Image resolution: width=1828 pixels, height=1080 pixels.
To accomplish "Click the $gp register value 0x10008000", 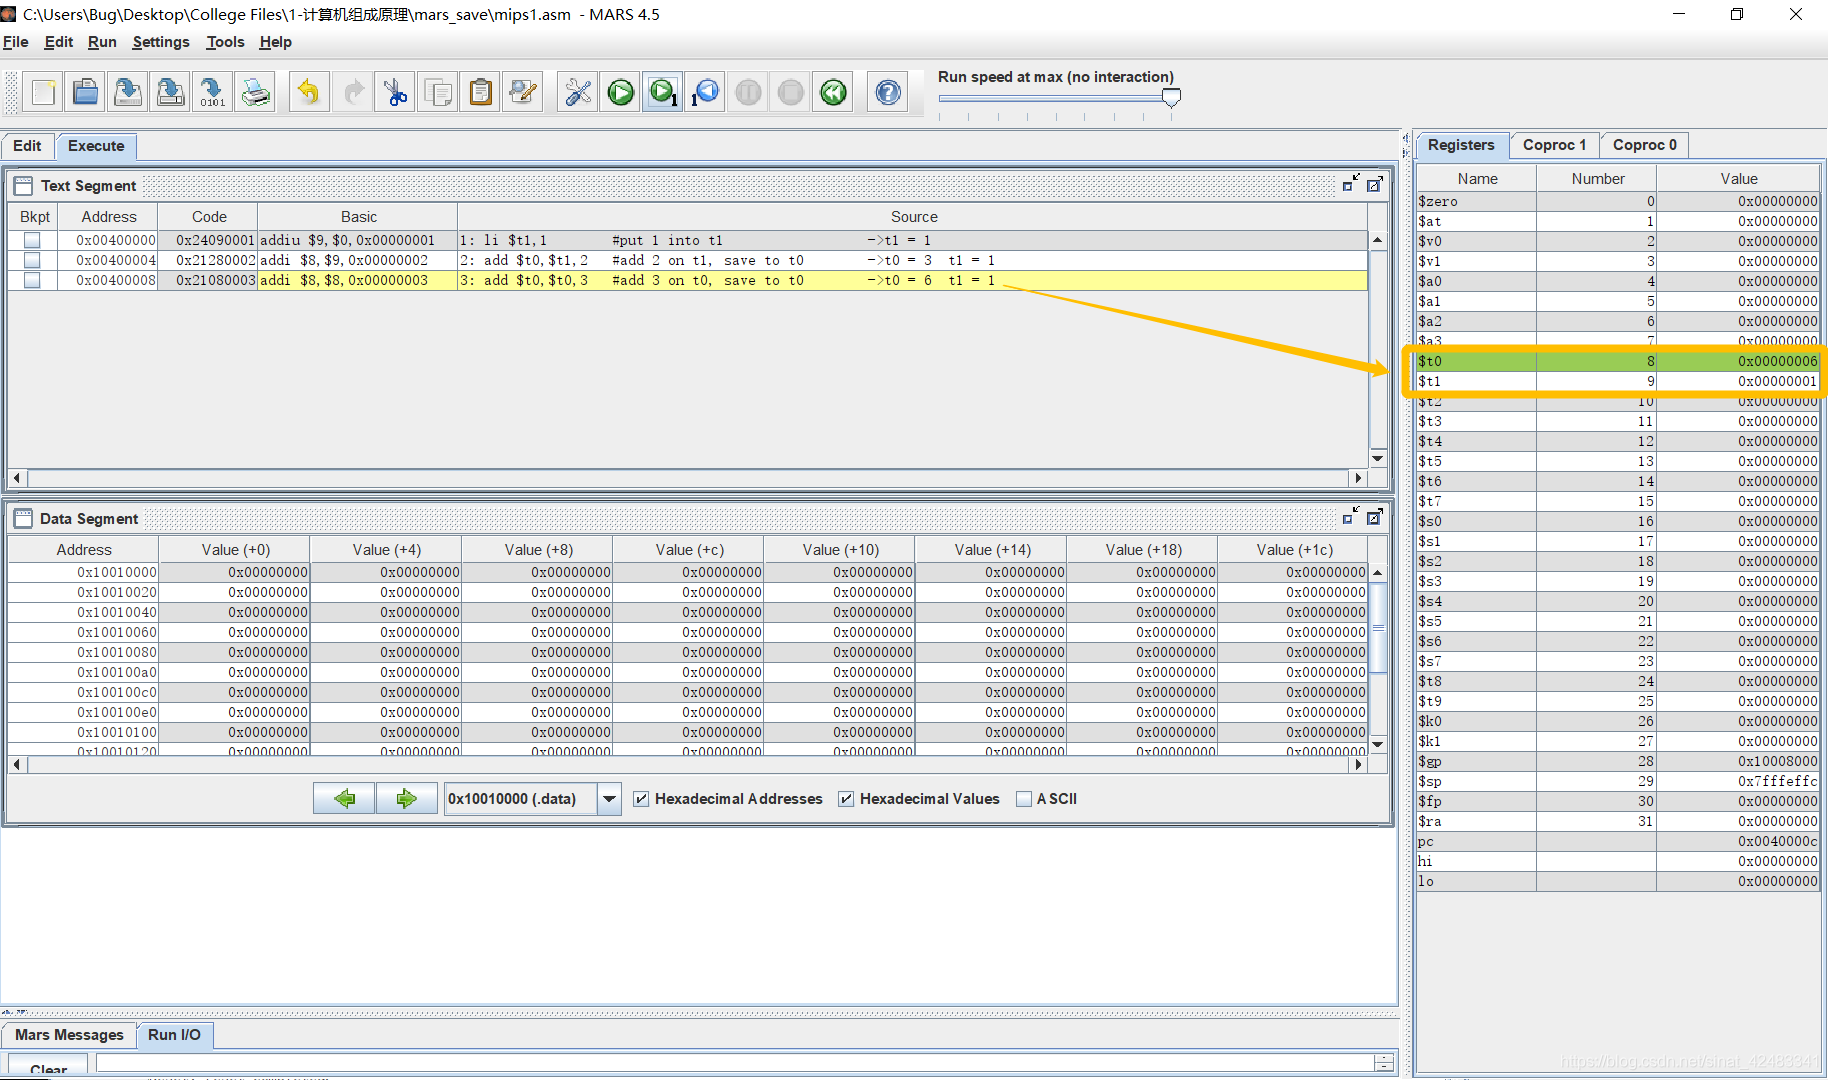I will pyautogui.click(x=1738, y=761).
